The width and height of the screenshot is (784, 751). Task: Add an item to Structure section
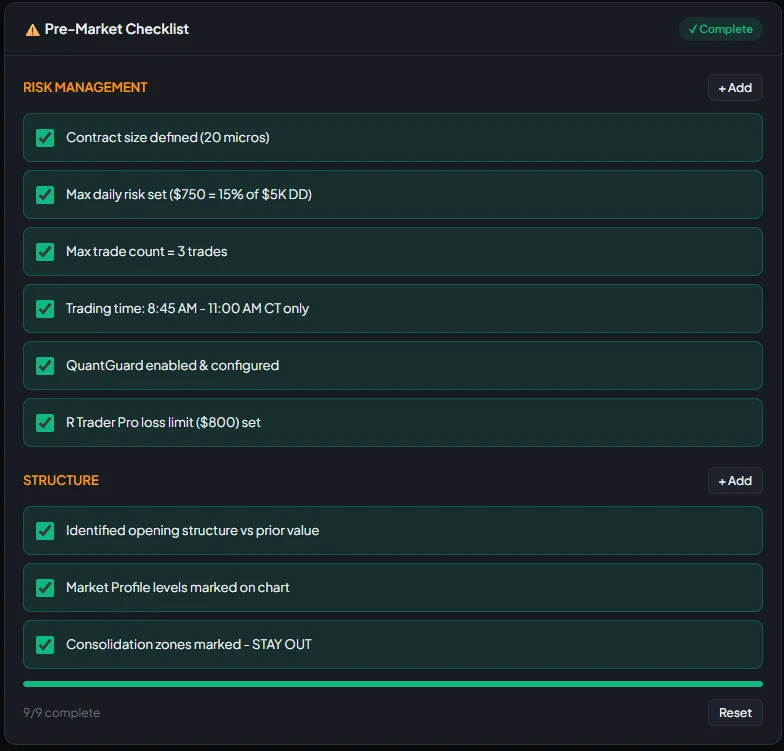click(x=735, y=481)
